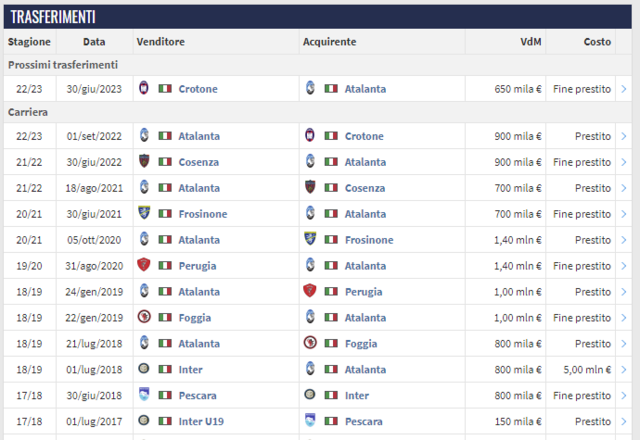Click Inter crest in 01/lug/2018 row

pos(144,369)
